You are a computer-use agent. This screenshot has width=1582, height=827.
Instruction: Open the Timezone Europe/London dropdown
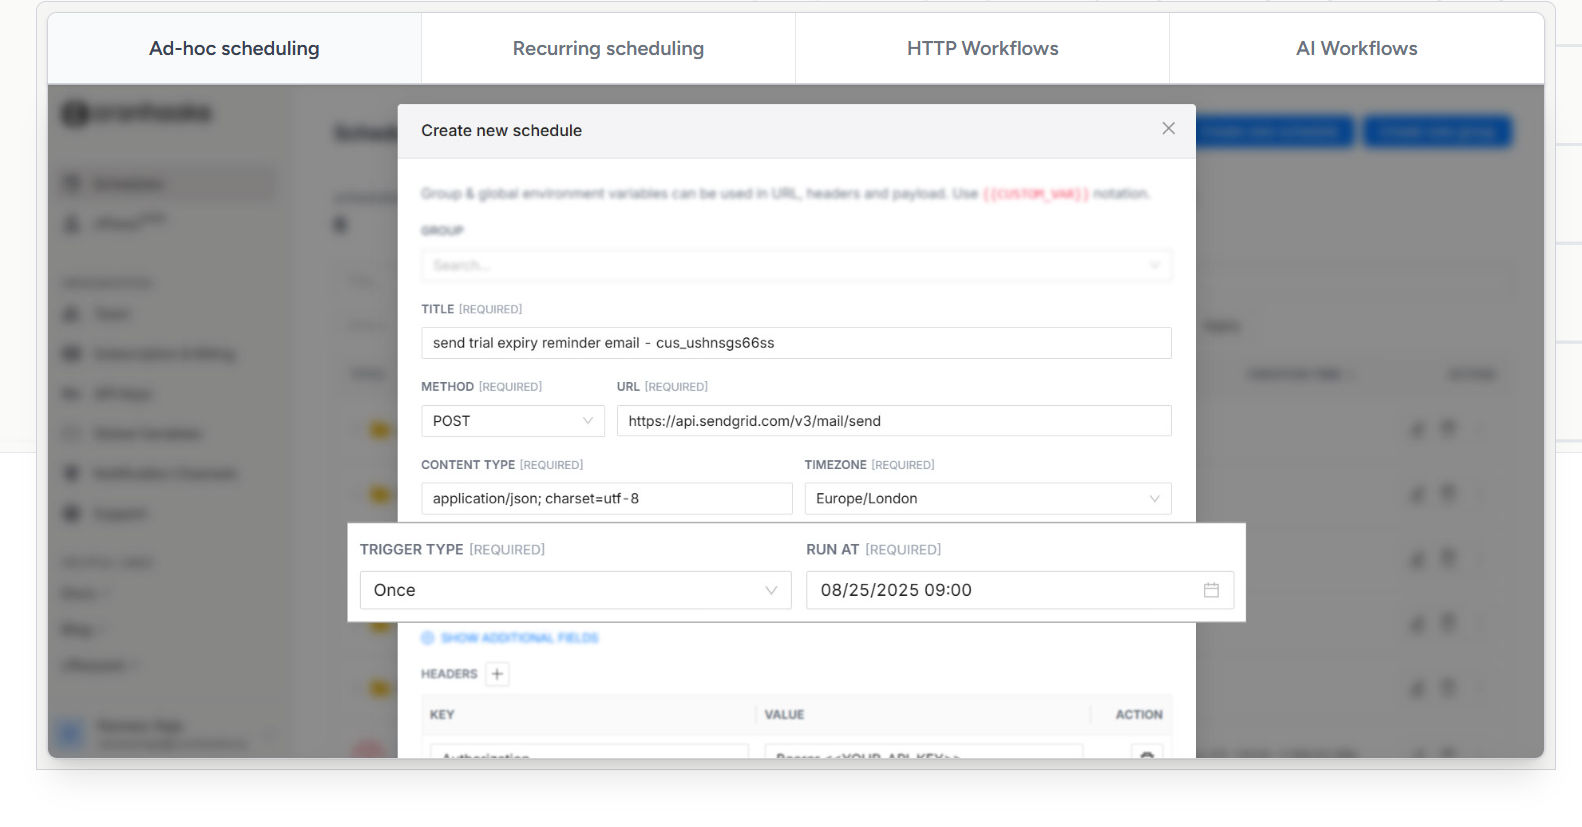(x=988, y=499)
